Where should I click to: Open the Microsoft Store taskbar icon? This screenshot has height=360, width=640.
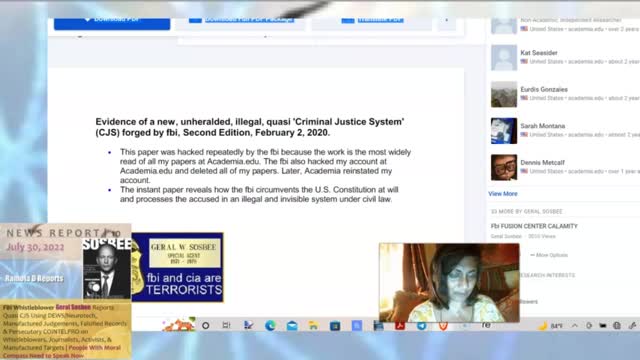click(335, 326)
